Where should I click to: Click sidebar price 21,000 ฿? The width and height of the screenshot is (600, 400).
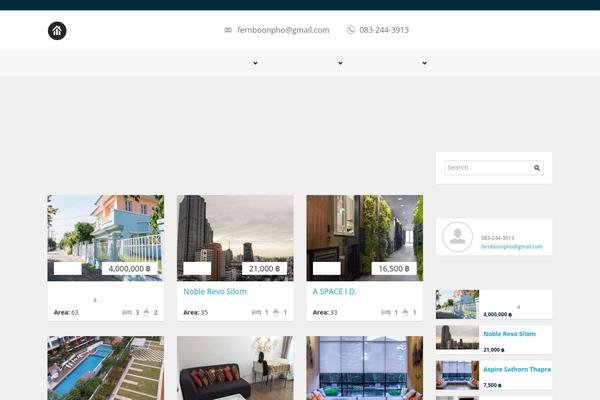(494, 350)
